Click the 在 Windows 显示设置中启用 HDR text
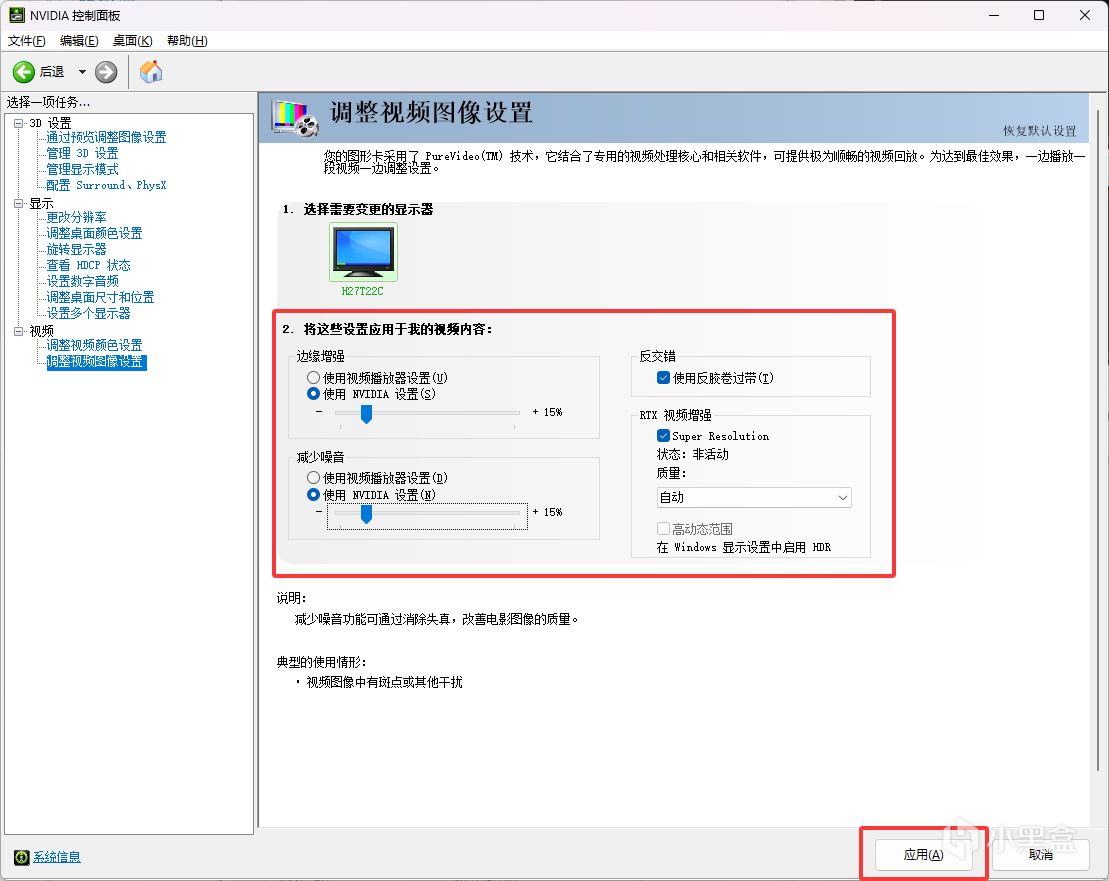 743,547
